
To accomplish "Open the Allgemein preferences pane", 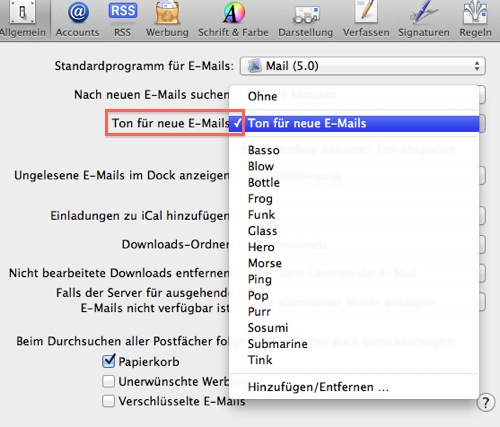I will coord(23,19).
